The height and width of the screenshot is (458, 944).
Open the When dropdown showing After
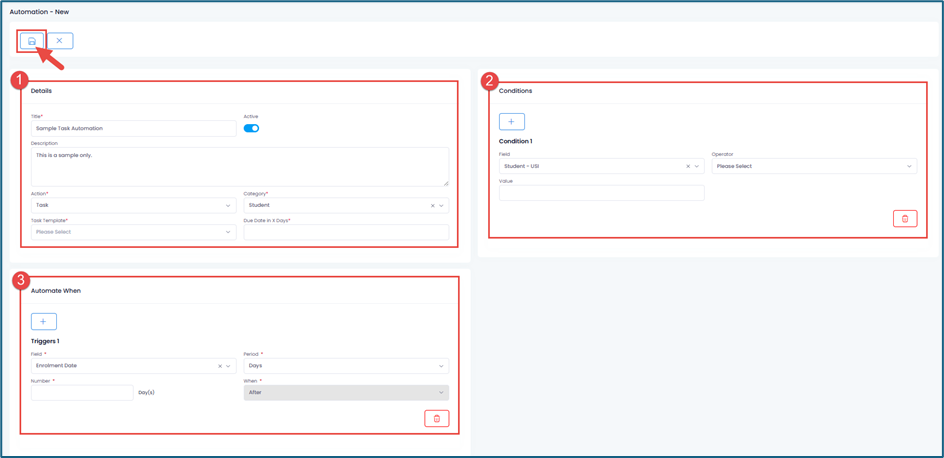[x=345, y=393]
